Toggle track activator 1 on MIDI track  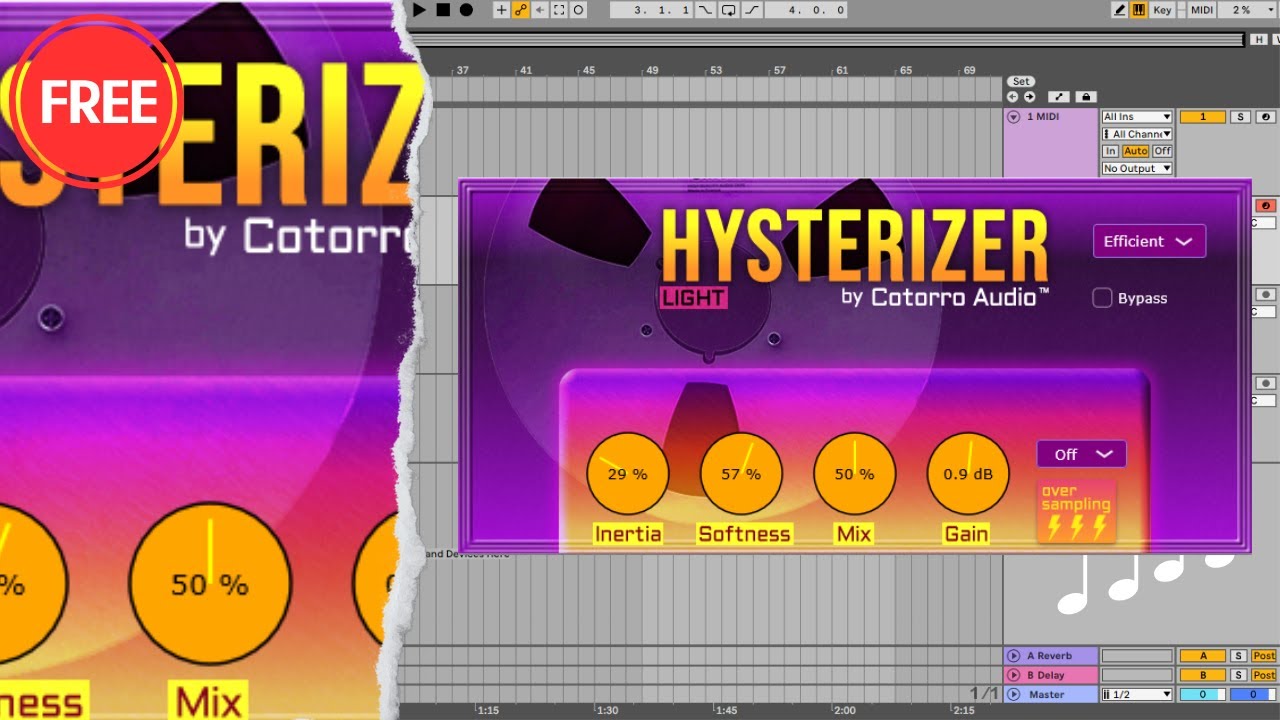[1203, 117]
